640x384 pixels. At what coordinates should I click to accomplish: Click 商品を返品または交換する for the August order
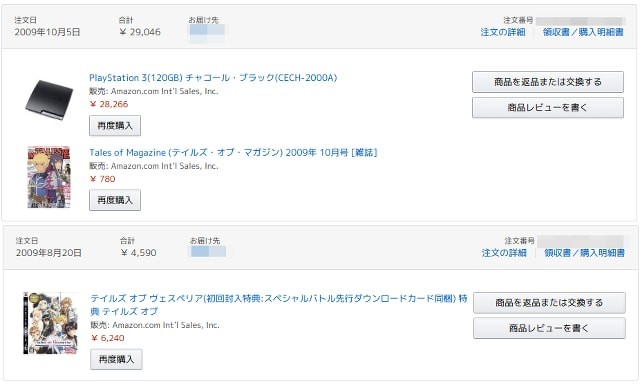click(x=549, y=303)
